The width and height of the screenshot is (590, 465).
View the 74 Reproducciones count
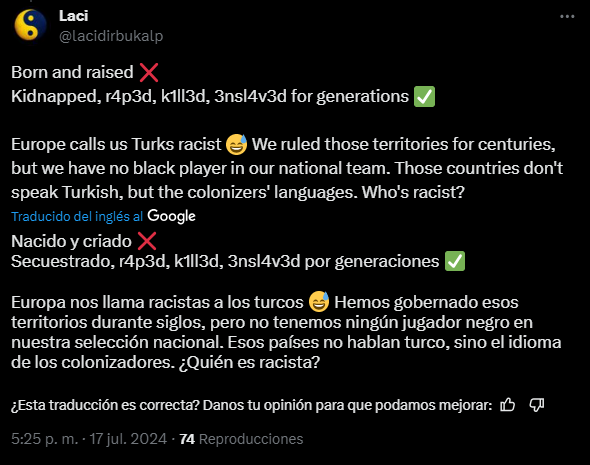[x=241, y=439]
